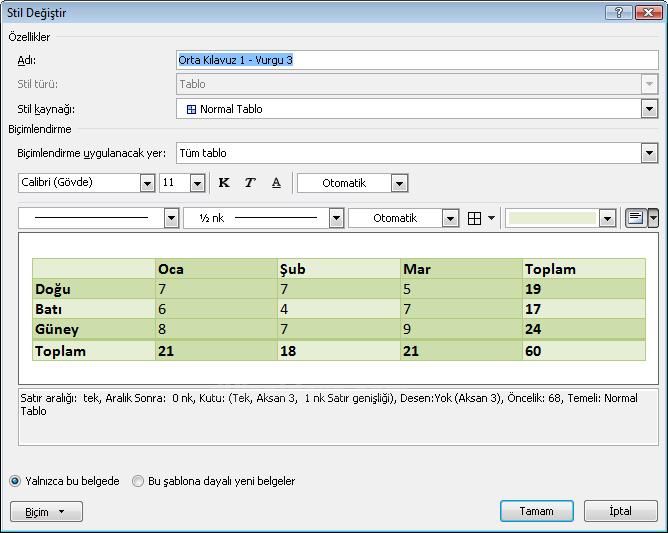This screenshot has width=668, height=533.
Task: Click the Batı row label in preview
Action: [x=49, y=309]
